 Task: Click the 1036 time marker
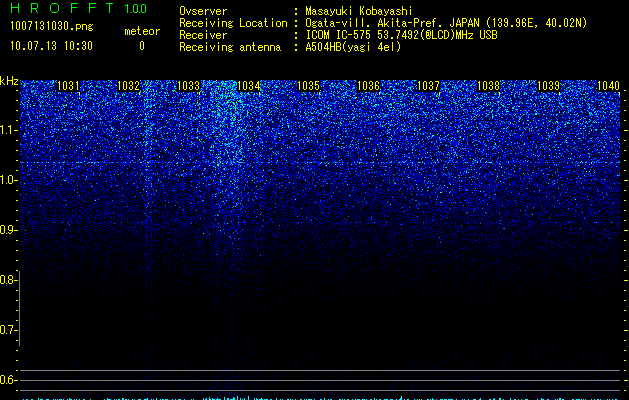coord(368,86)
